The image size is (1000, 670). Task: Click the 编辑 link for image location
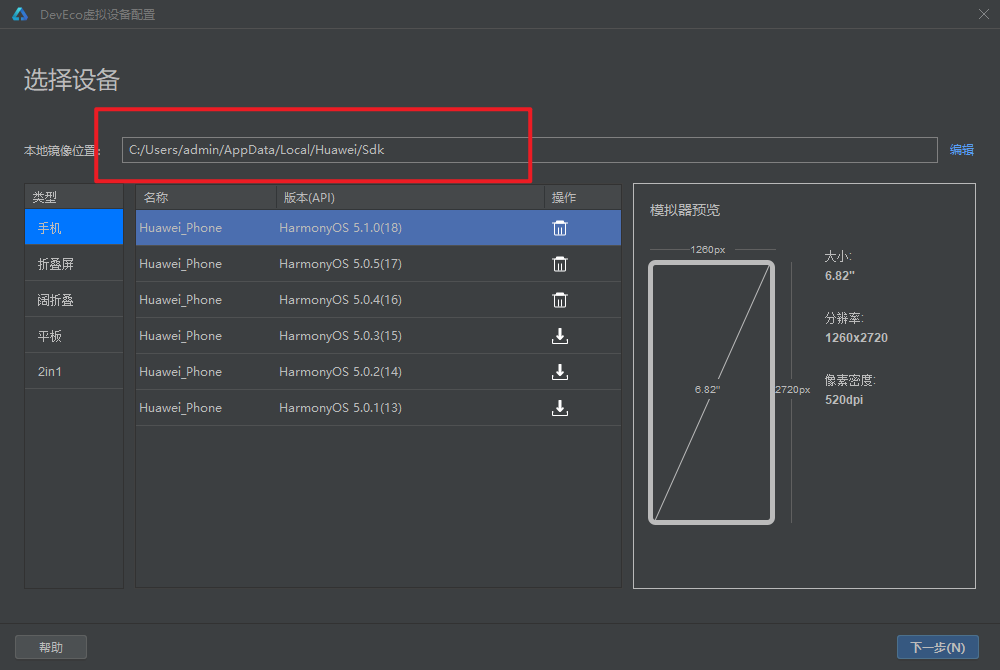tap(961, 150)
